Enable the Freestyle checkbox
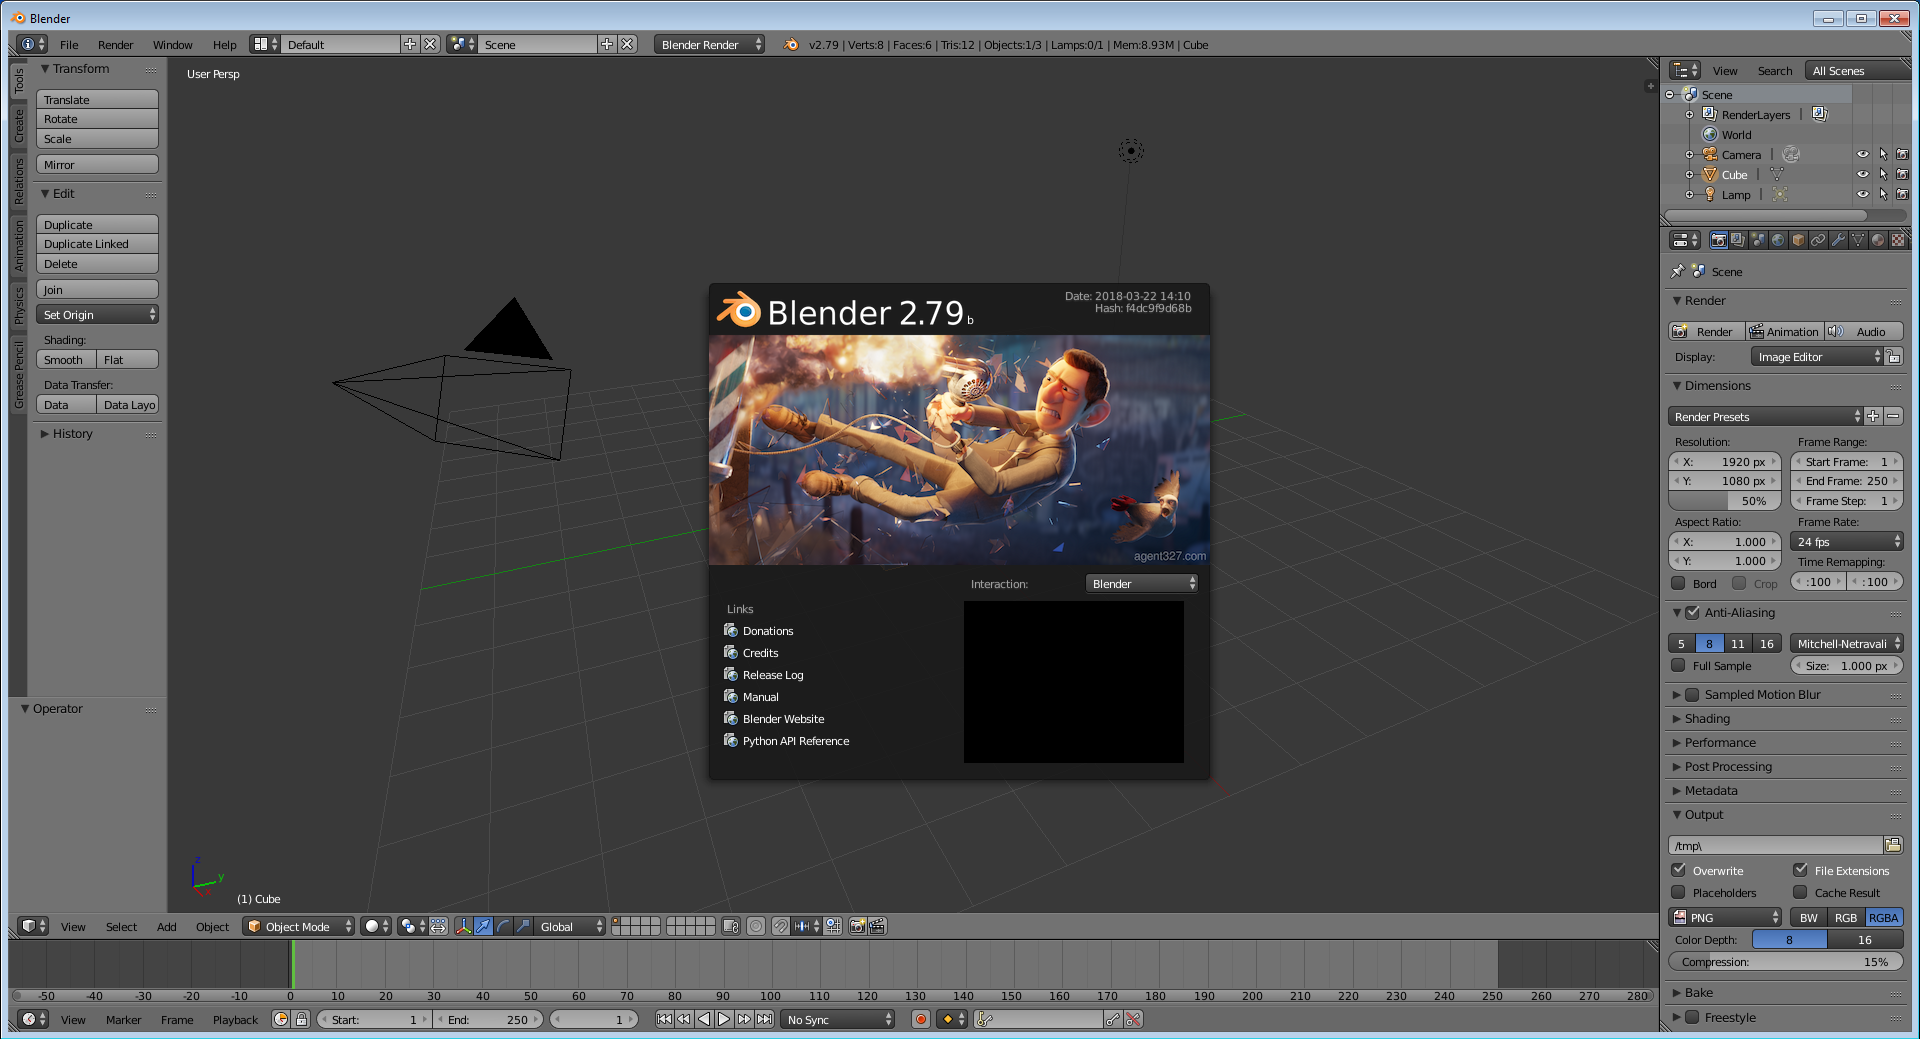The image size is (1920, 1039). 1692,1017
